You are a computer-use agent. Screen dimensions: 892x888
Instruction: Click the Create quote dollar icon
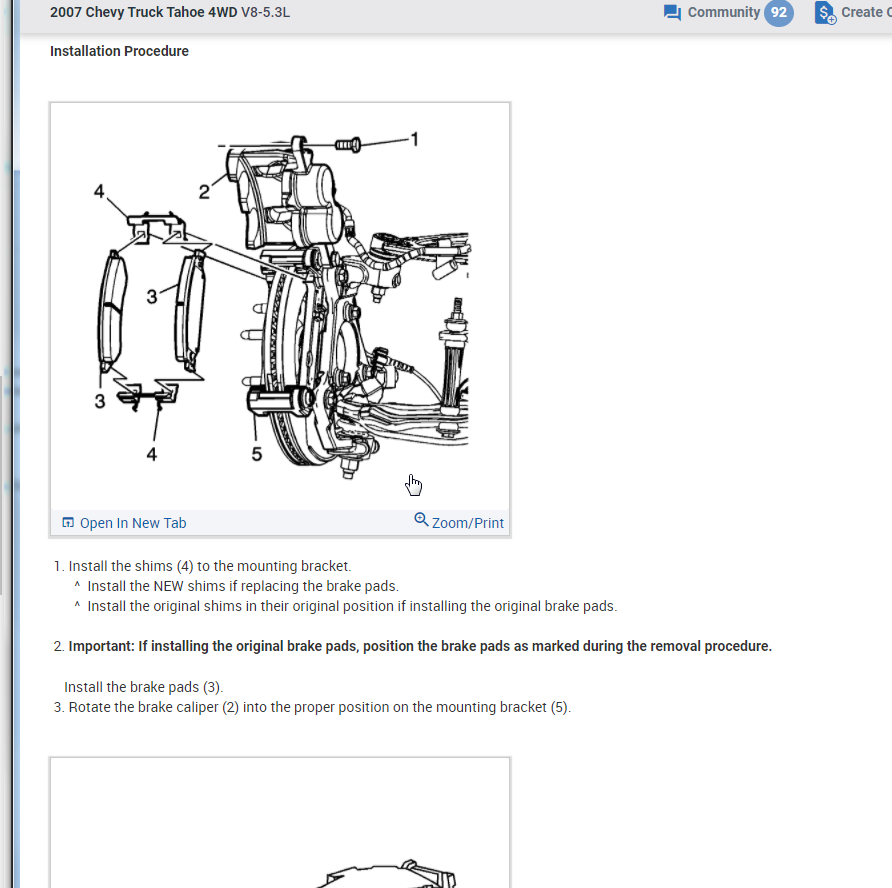pyautogui.click(x=825, y=13)
